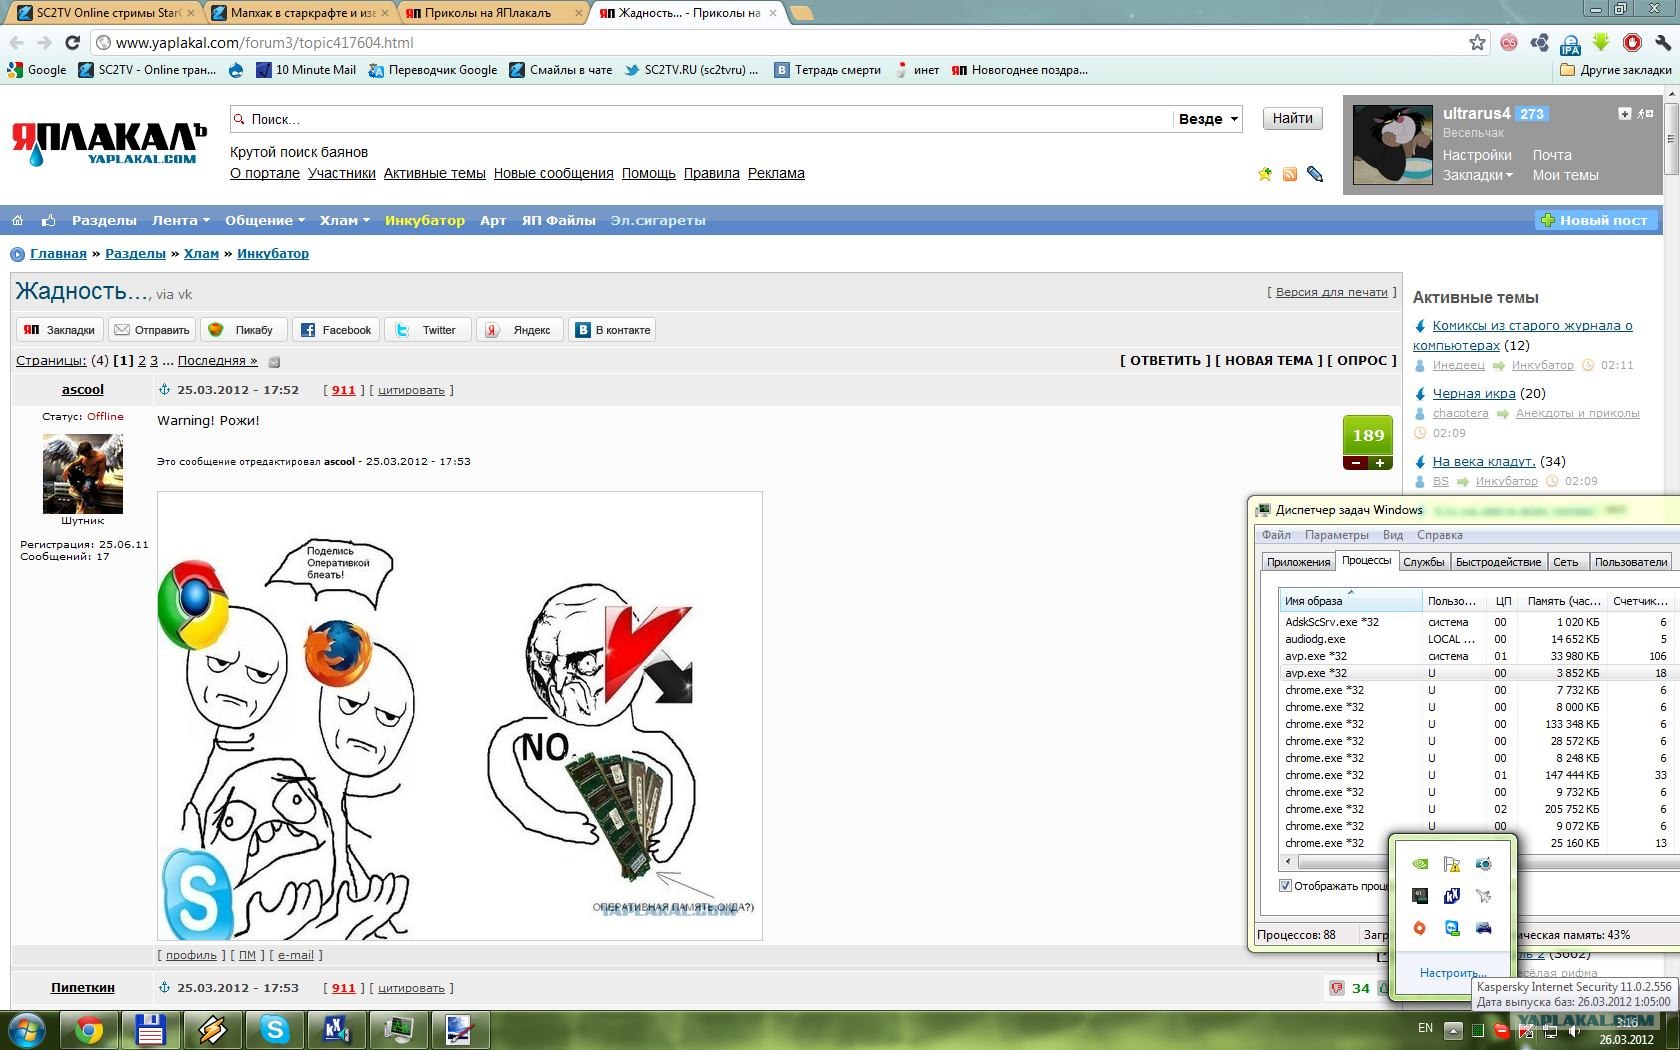Viewport: 1680px width, 1050px height.
Task: Open the Параметры menu in Task Manager
Action: click(1336, 535)
